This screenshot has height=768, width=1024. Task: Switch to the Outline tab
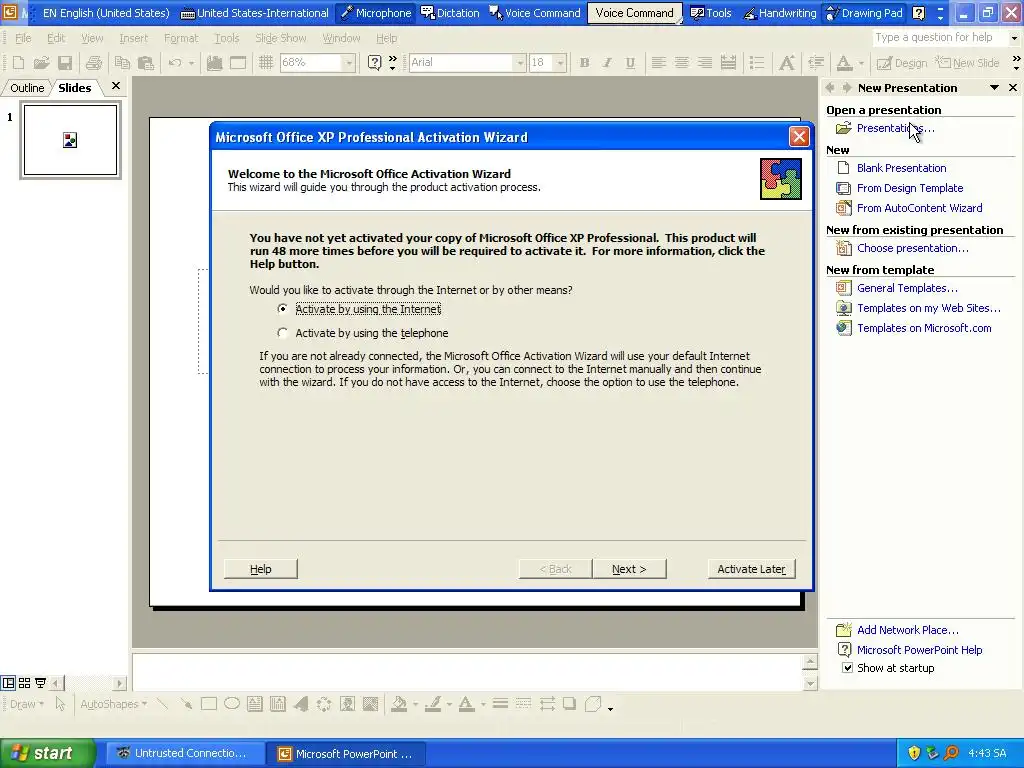27,88
